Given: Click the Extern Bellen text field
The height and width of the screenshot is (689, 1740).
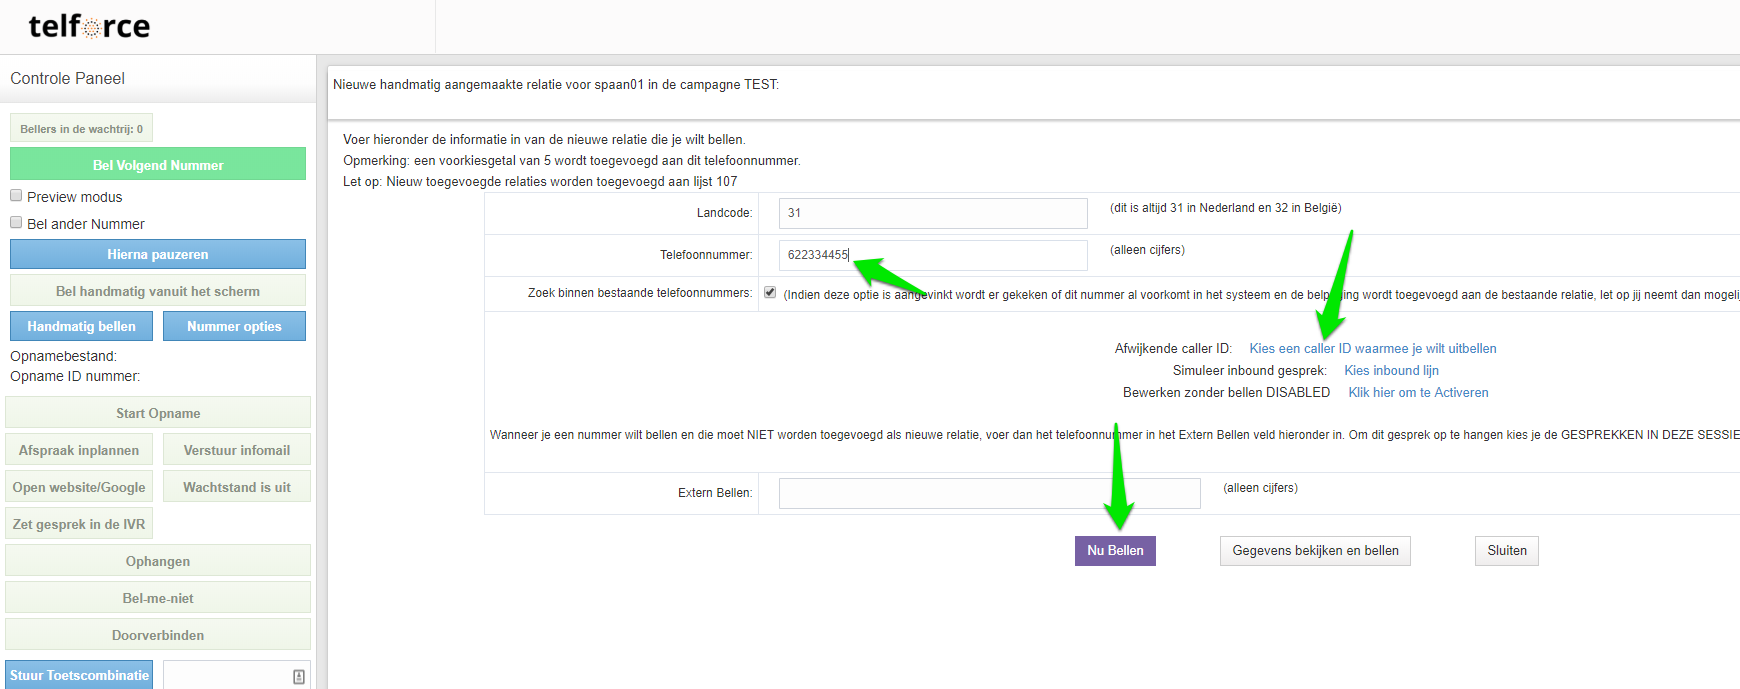Looking at the screenshot, I should (x=989, y=493).
